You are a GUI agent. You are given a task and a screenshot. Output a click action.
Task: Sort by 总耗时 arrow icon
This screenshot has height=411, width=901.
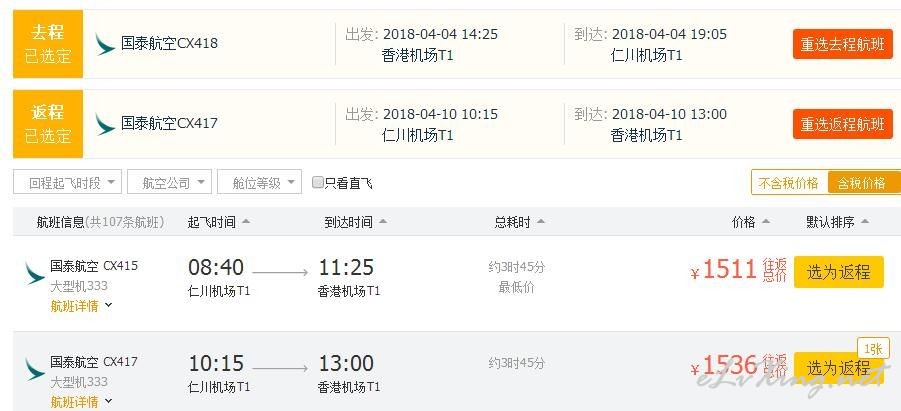(x=541, y=222)
